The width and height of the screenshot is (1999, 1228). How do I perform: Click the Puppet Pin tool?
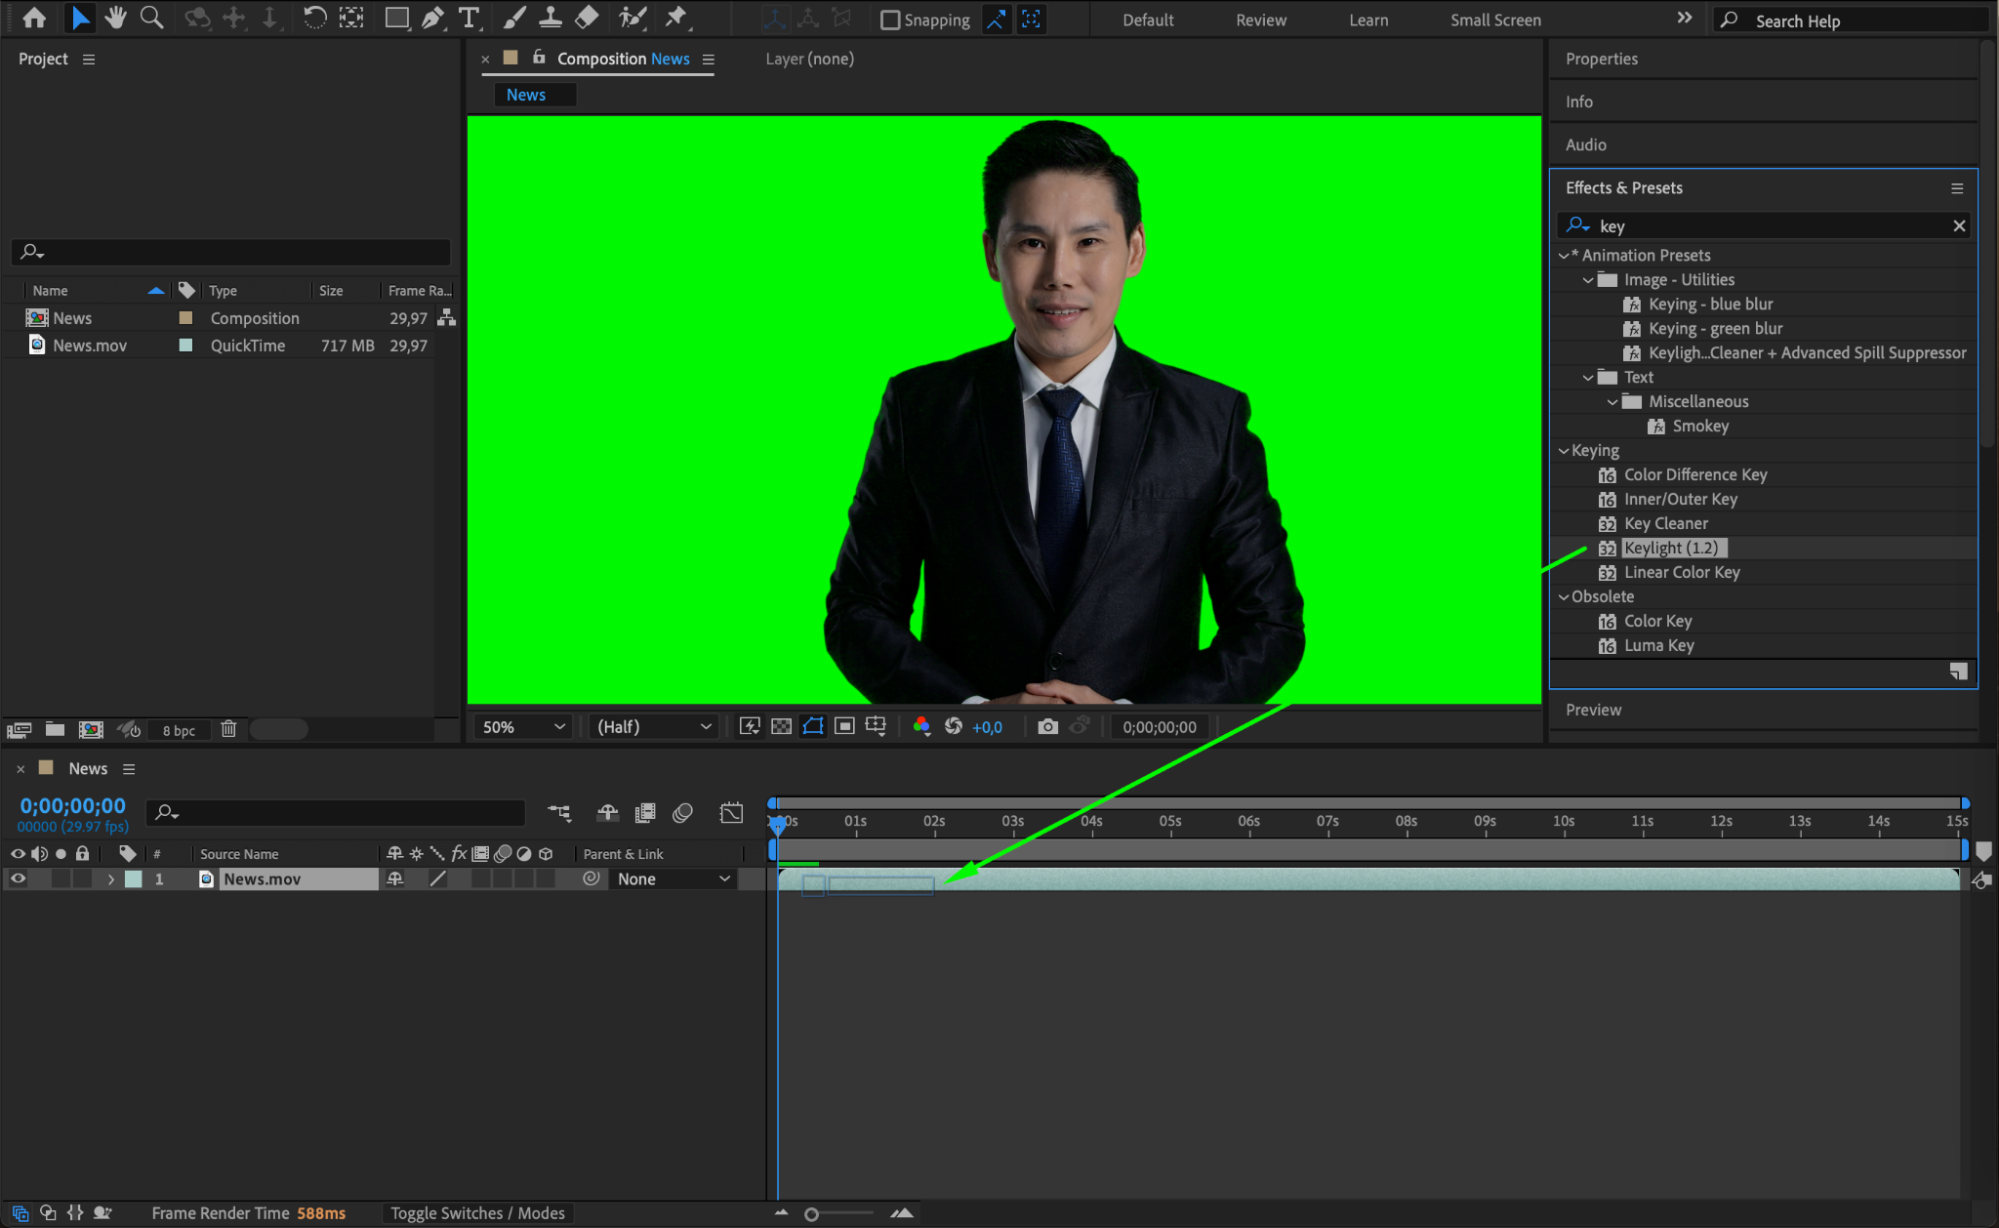676,17
